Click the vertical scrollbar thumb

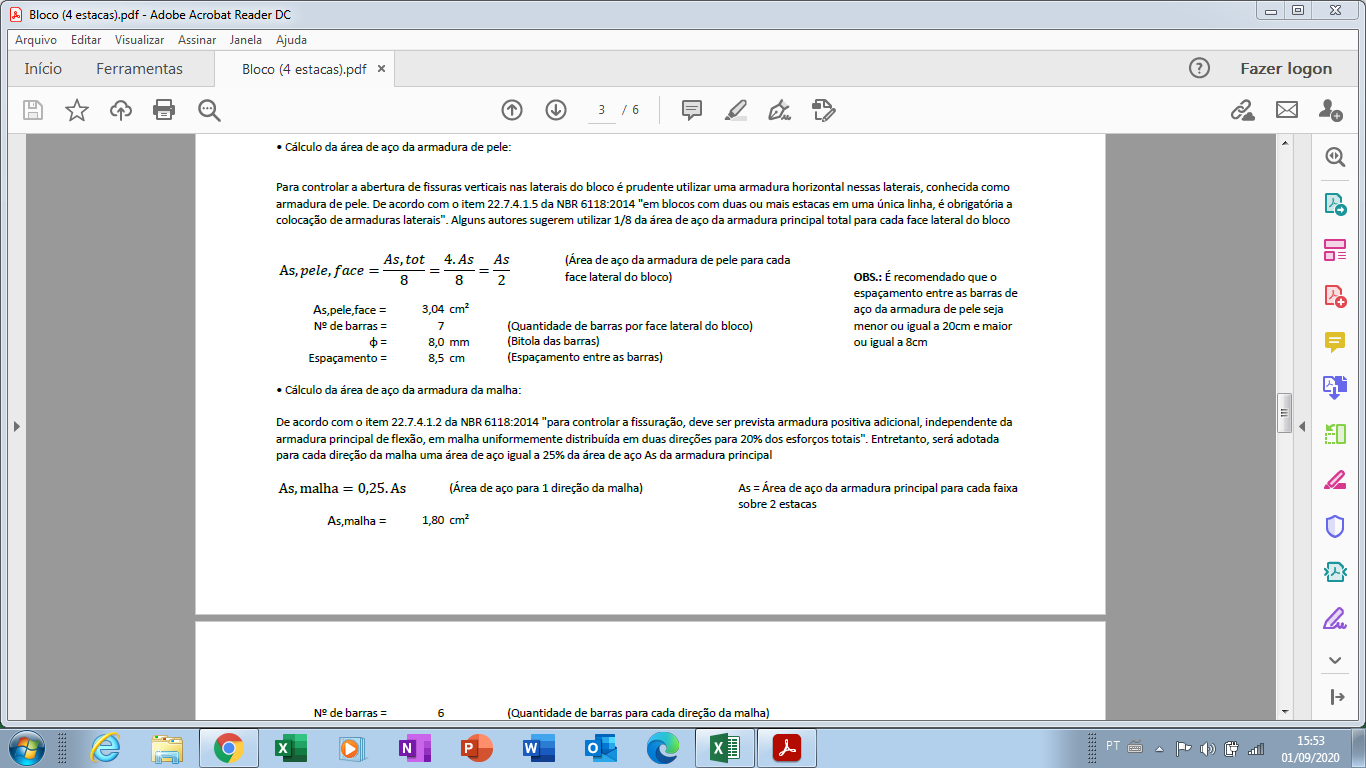[1285, 412]
